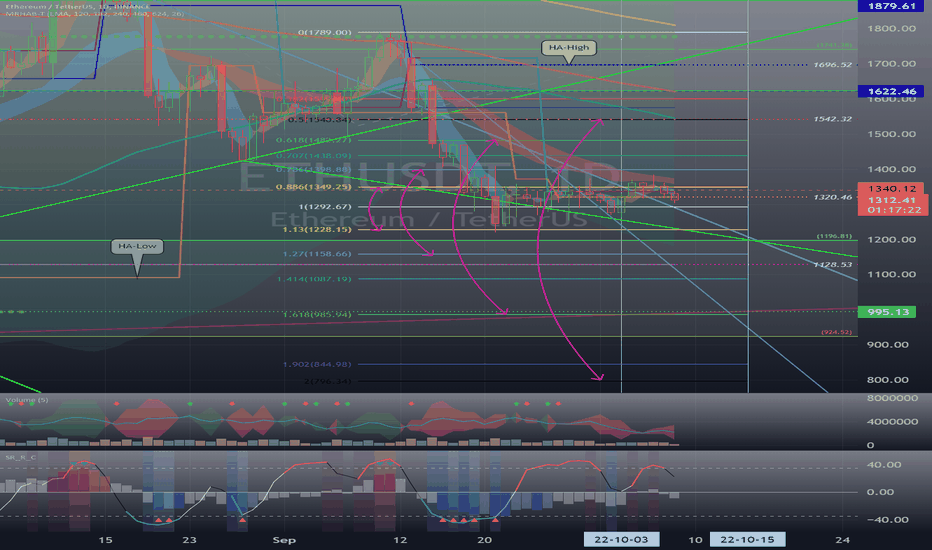The width and height of the screenshot is (932, 550).
Task: Select the -40.00 oscillator axis value
Action: pos(887,520)
